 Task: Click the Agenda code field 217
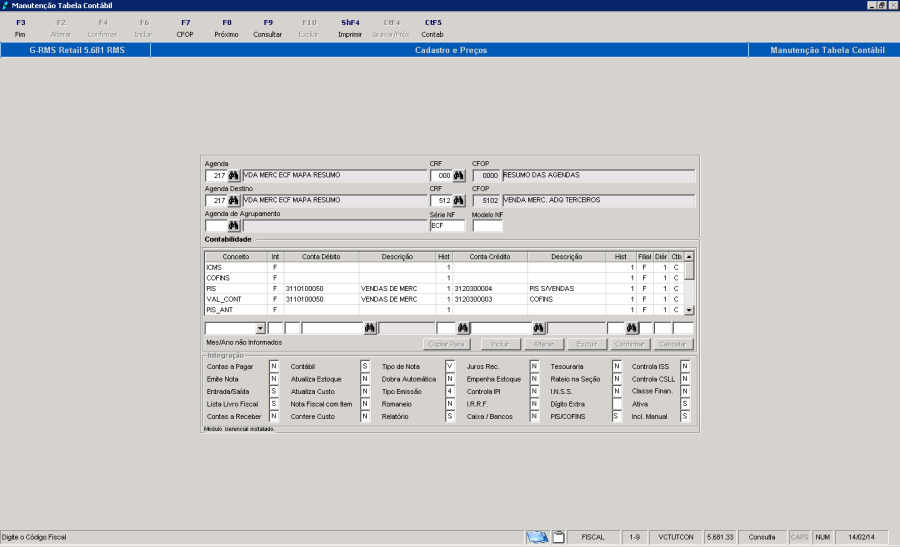[216, 175]
